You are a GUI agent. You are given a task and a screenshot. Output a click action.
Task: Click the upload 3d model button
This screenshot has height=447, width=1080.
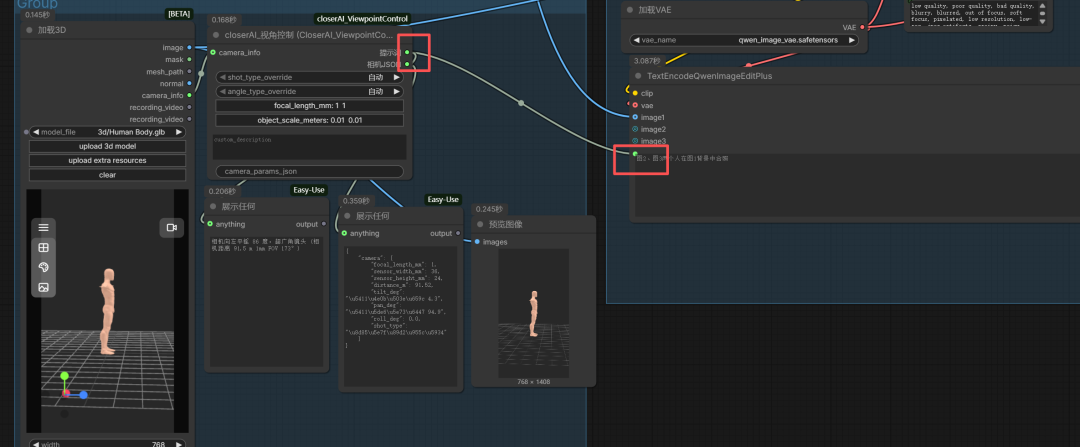click(107, 146)
